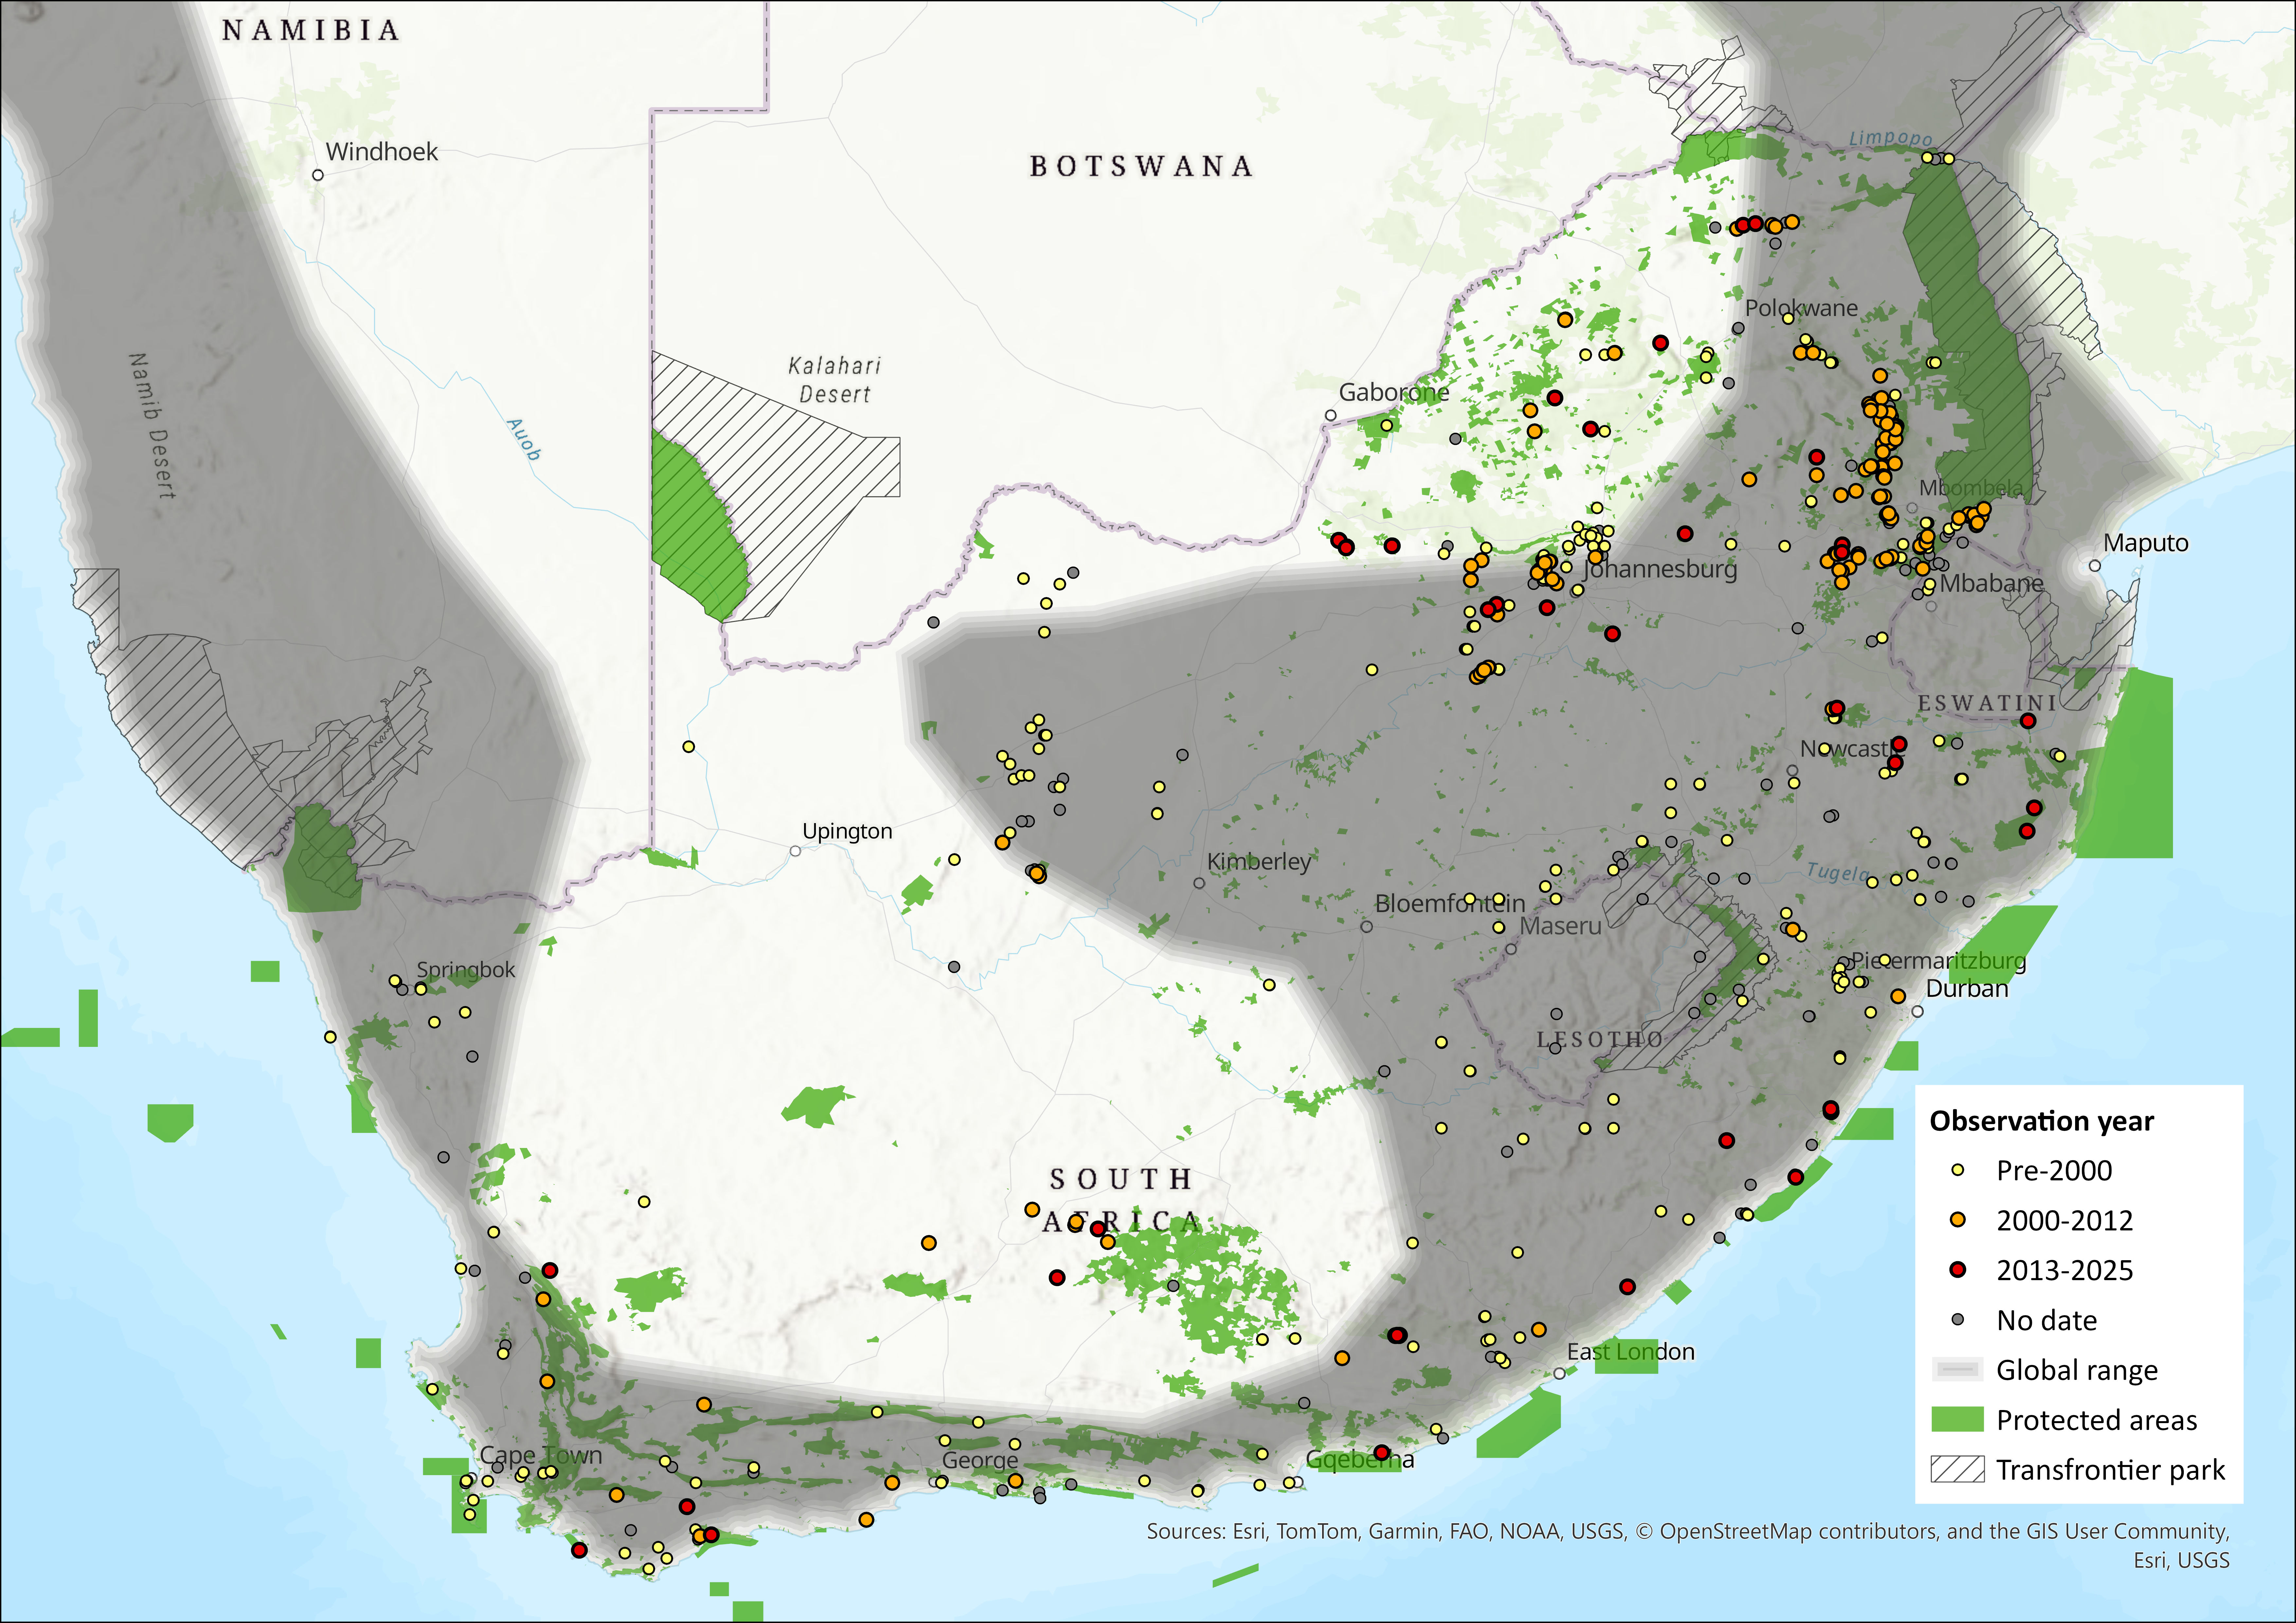Click the Windhoek city marker circle
The width and height of the screenshot is (2296, 1623).
(x=318, y=175)
